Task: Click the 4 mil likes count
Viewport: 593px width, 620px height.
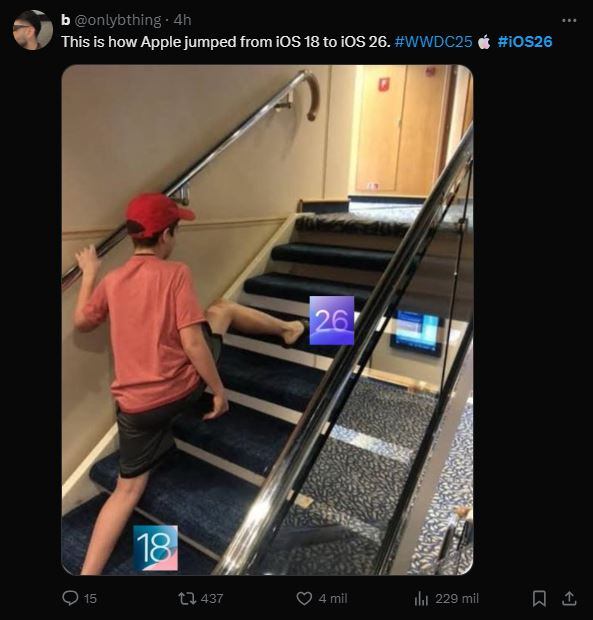Action: [x=333, y=599]
